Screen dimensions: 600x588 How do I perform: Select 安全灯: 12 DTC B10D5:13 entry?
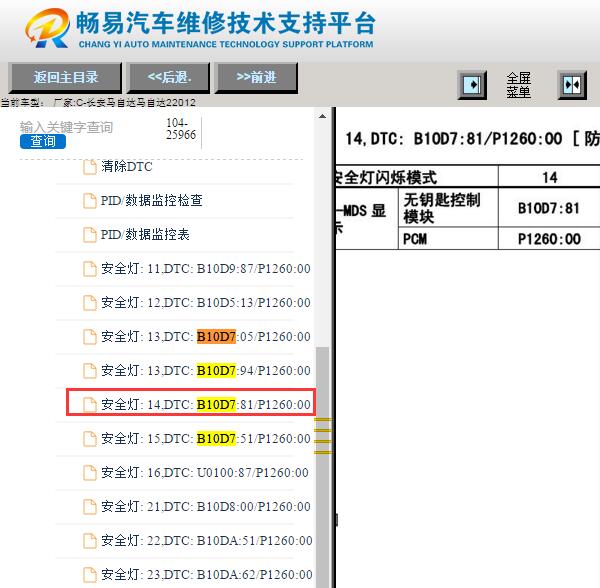pyautogui.click(x=206, y=303)
